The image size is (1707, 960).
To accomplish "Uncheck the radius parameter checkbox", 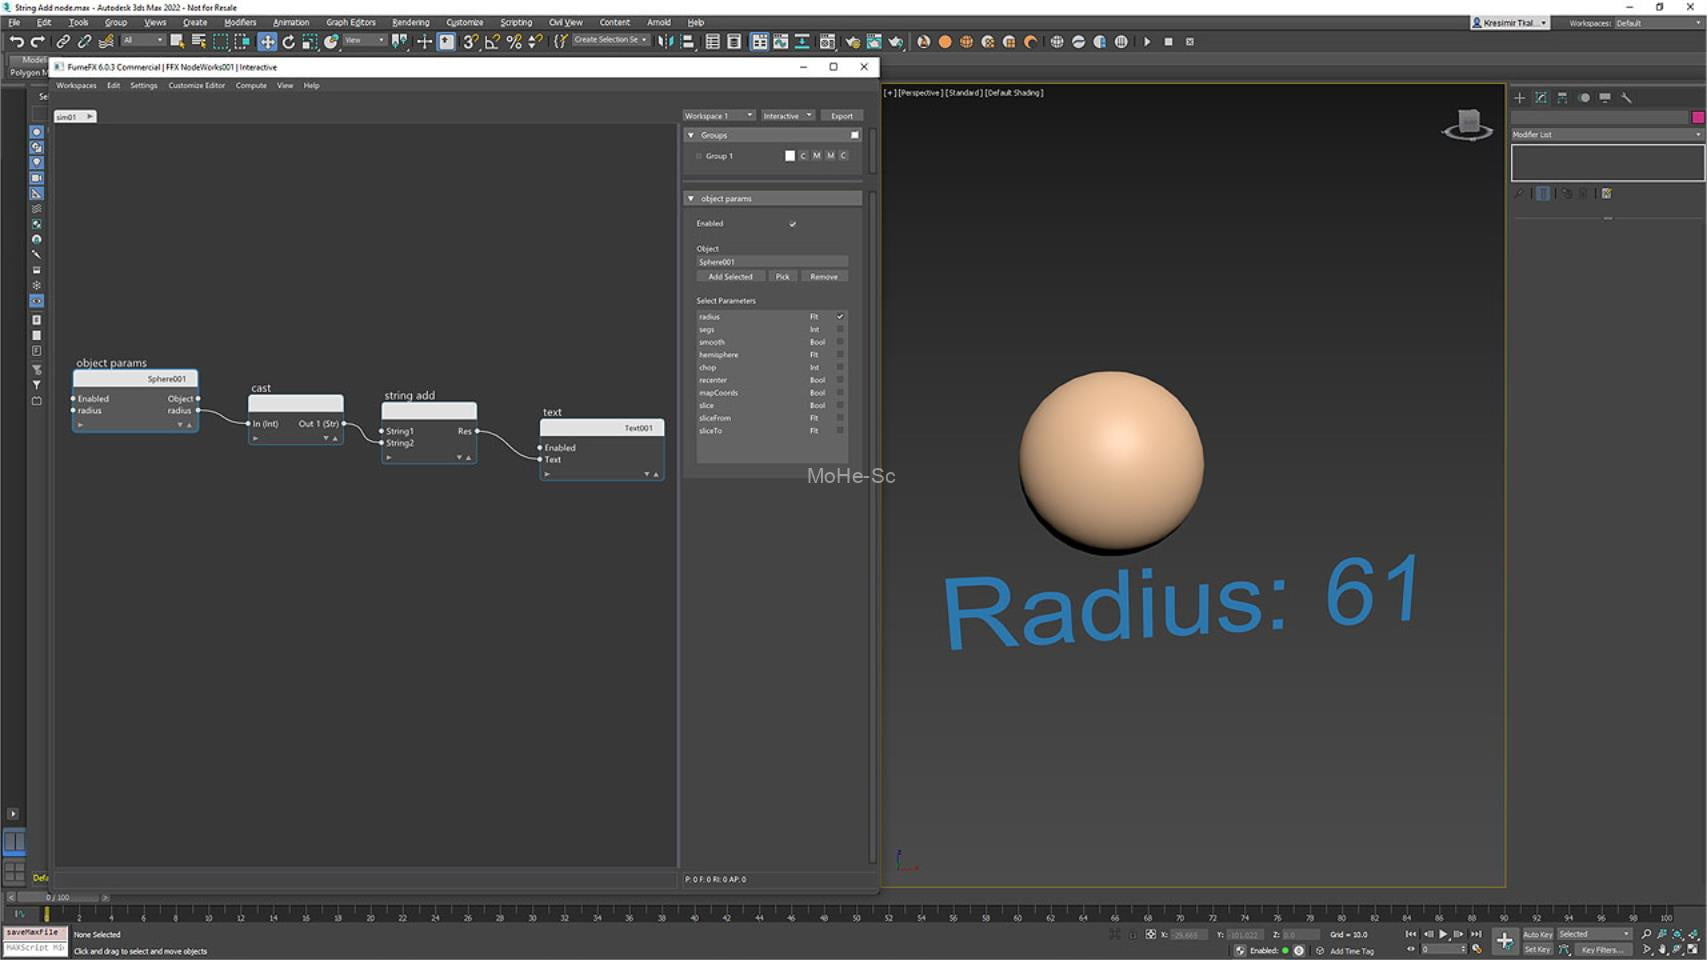I will click(840, 317).
